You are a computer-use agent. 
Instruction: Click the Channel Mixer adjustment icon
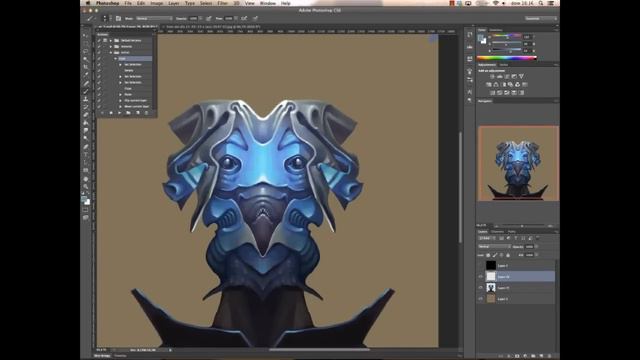518,84
